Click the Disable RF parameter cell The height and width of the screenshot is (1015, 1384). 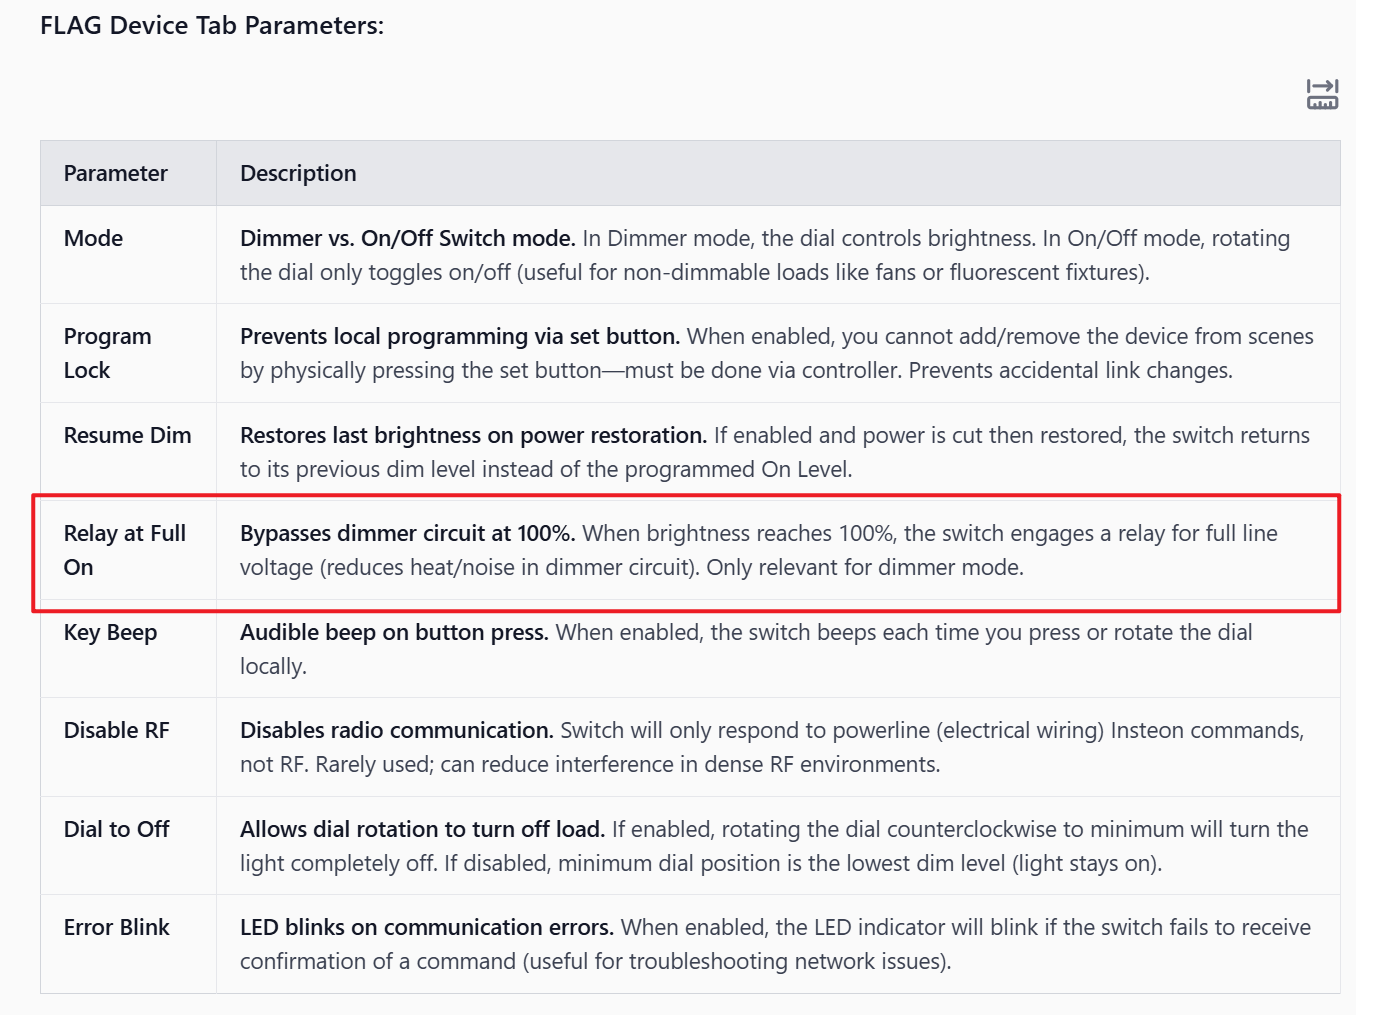pos(116,730)
